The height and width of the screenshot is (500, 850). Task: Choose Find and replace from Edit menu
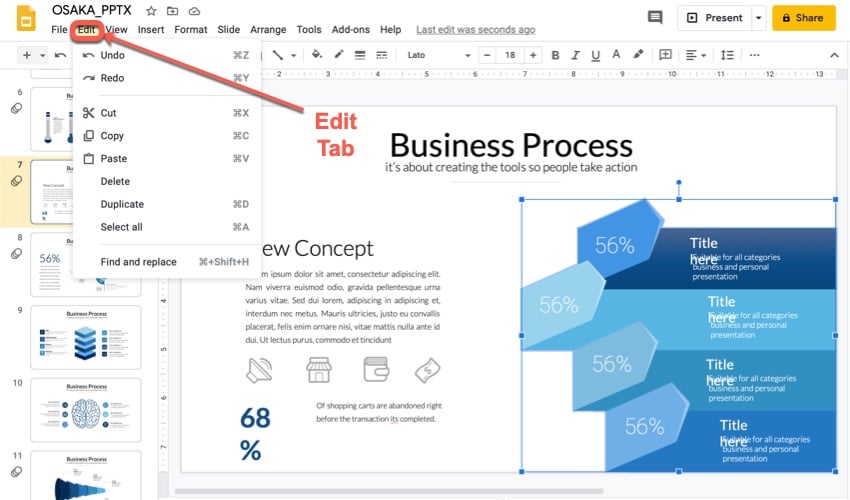(x=138, y=262)
